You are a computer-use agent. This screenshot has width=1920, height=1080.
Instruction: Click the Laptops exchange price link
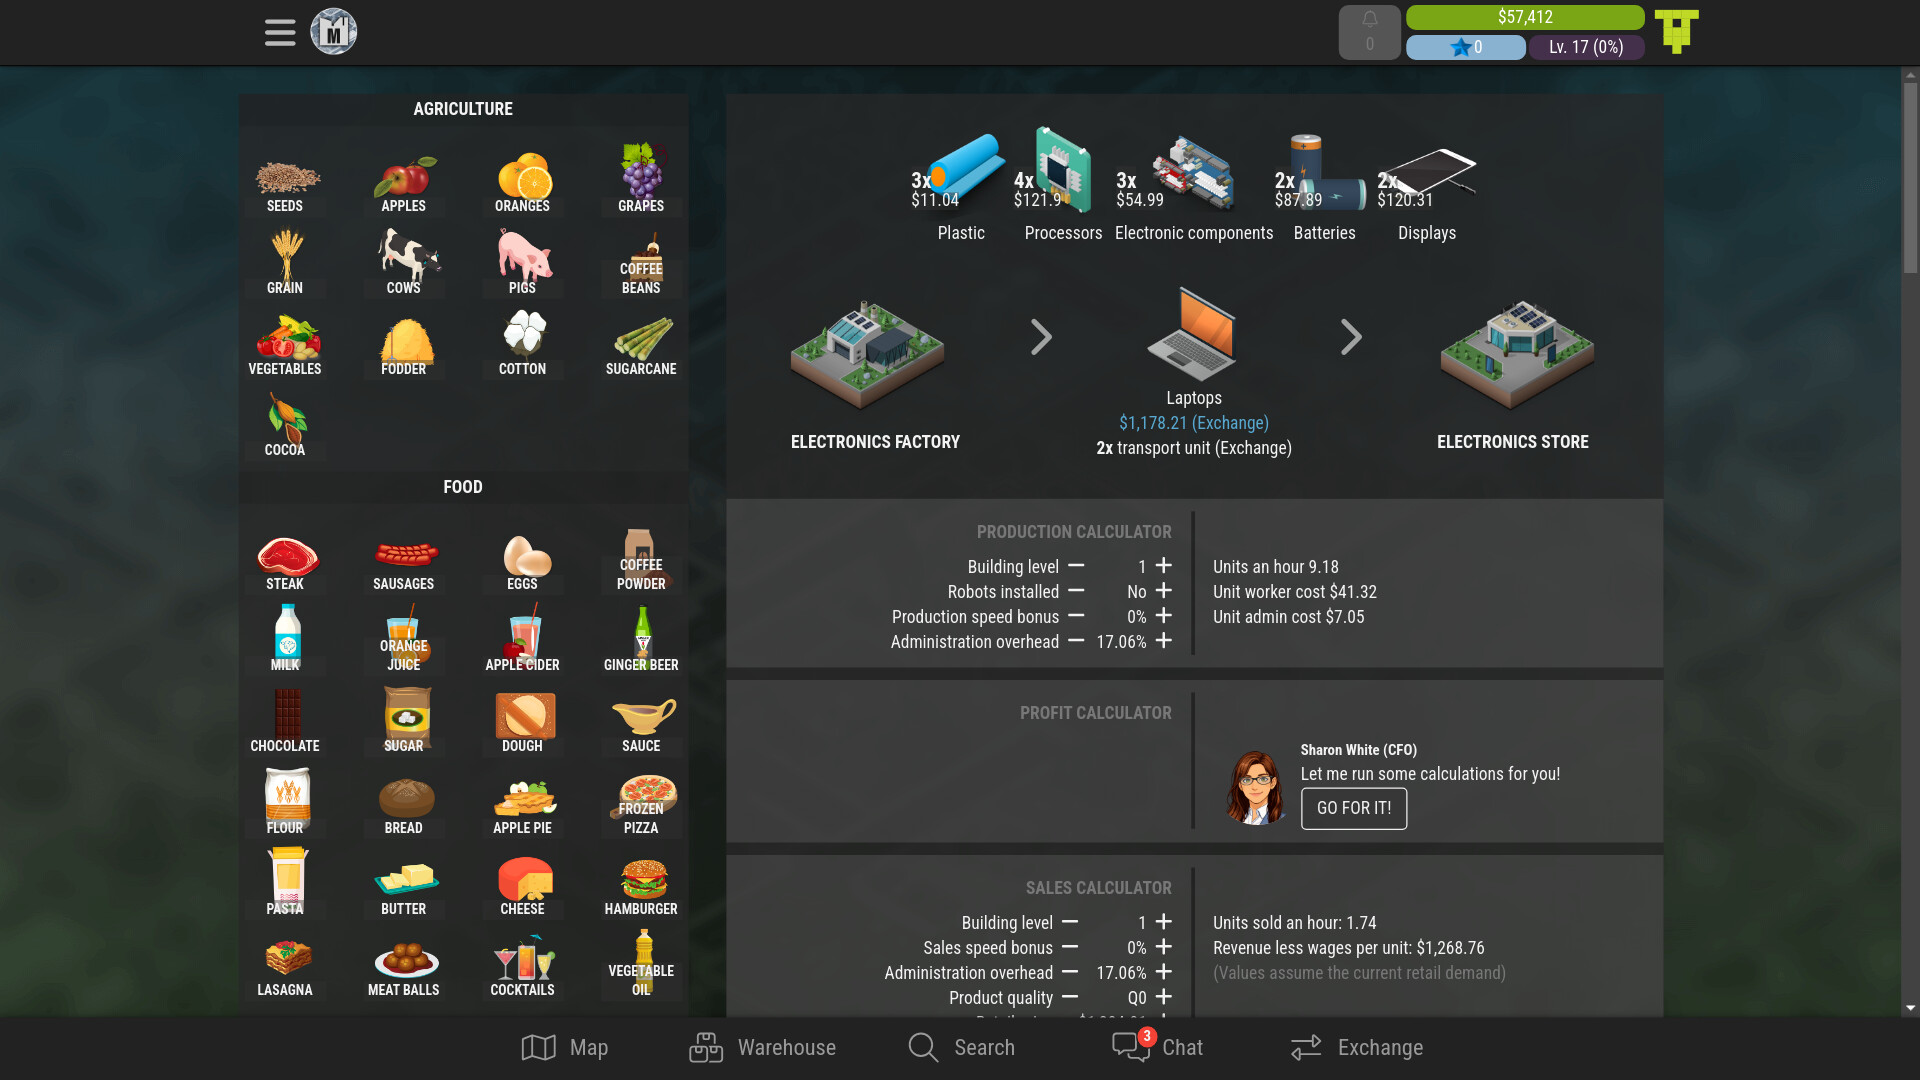pos(1193,423)
